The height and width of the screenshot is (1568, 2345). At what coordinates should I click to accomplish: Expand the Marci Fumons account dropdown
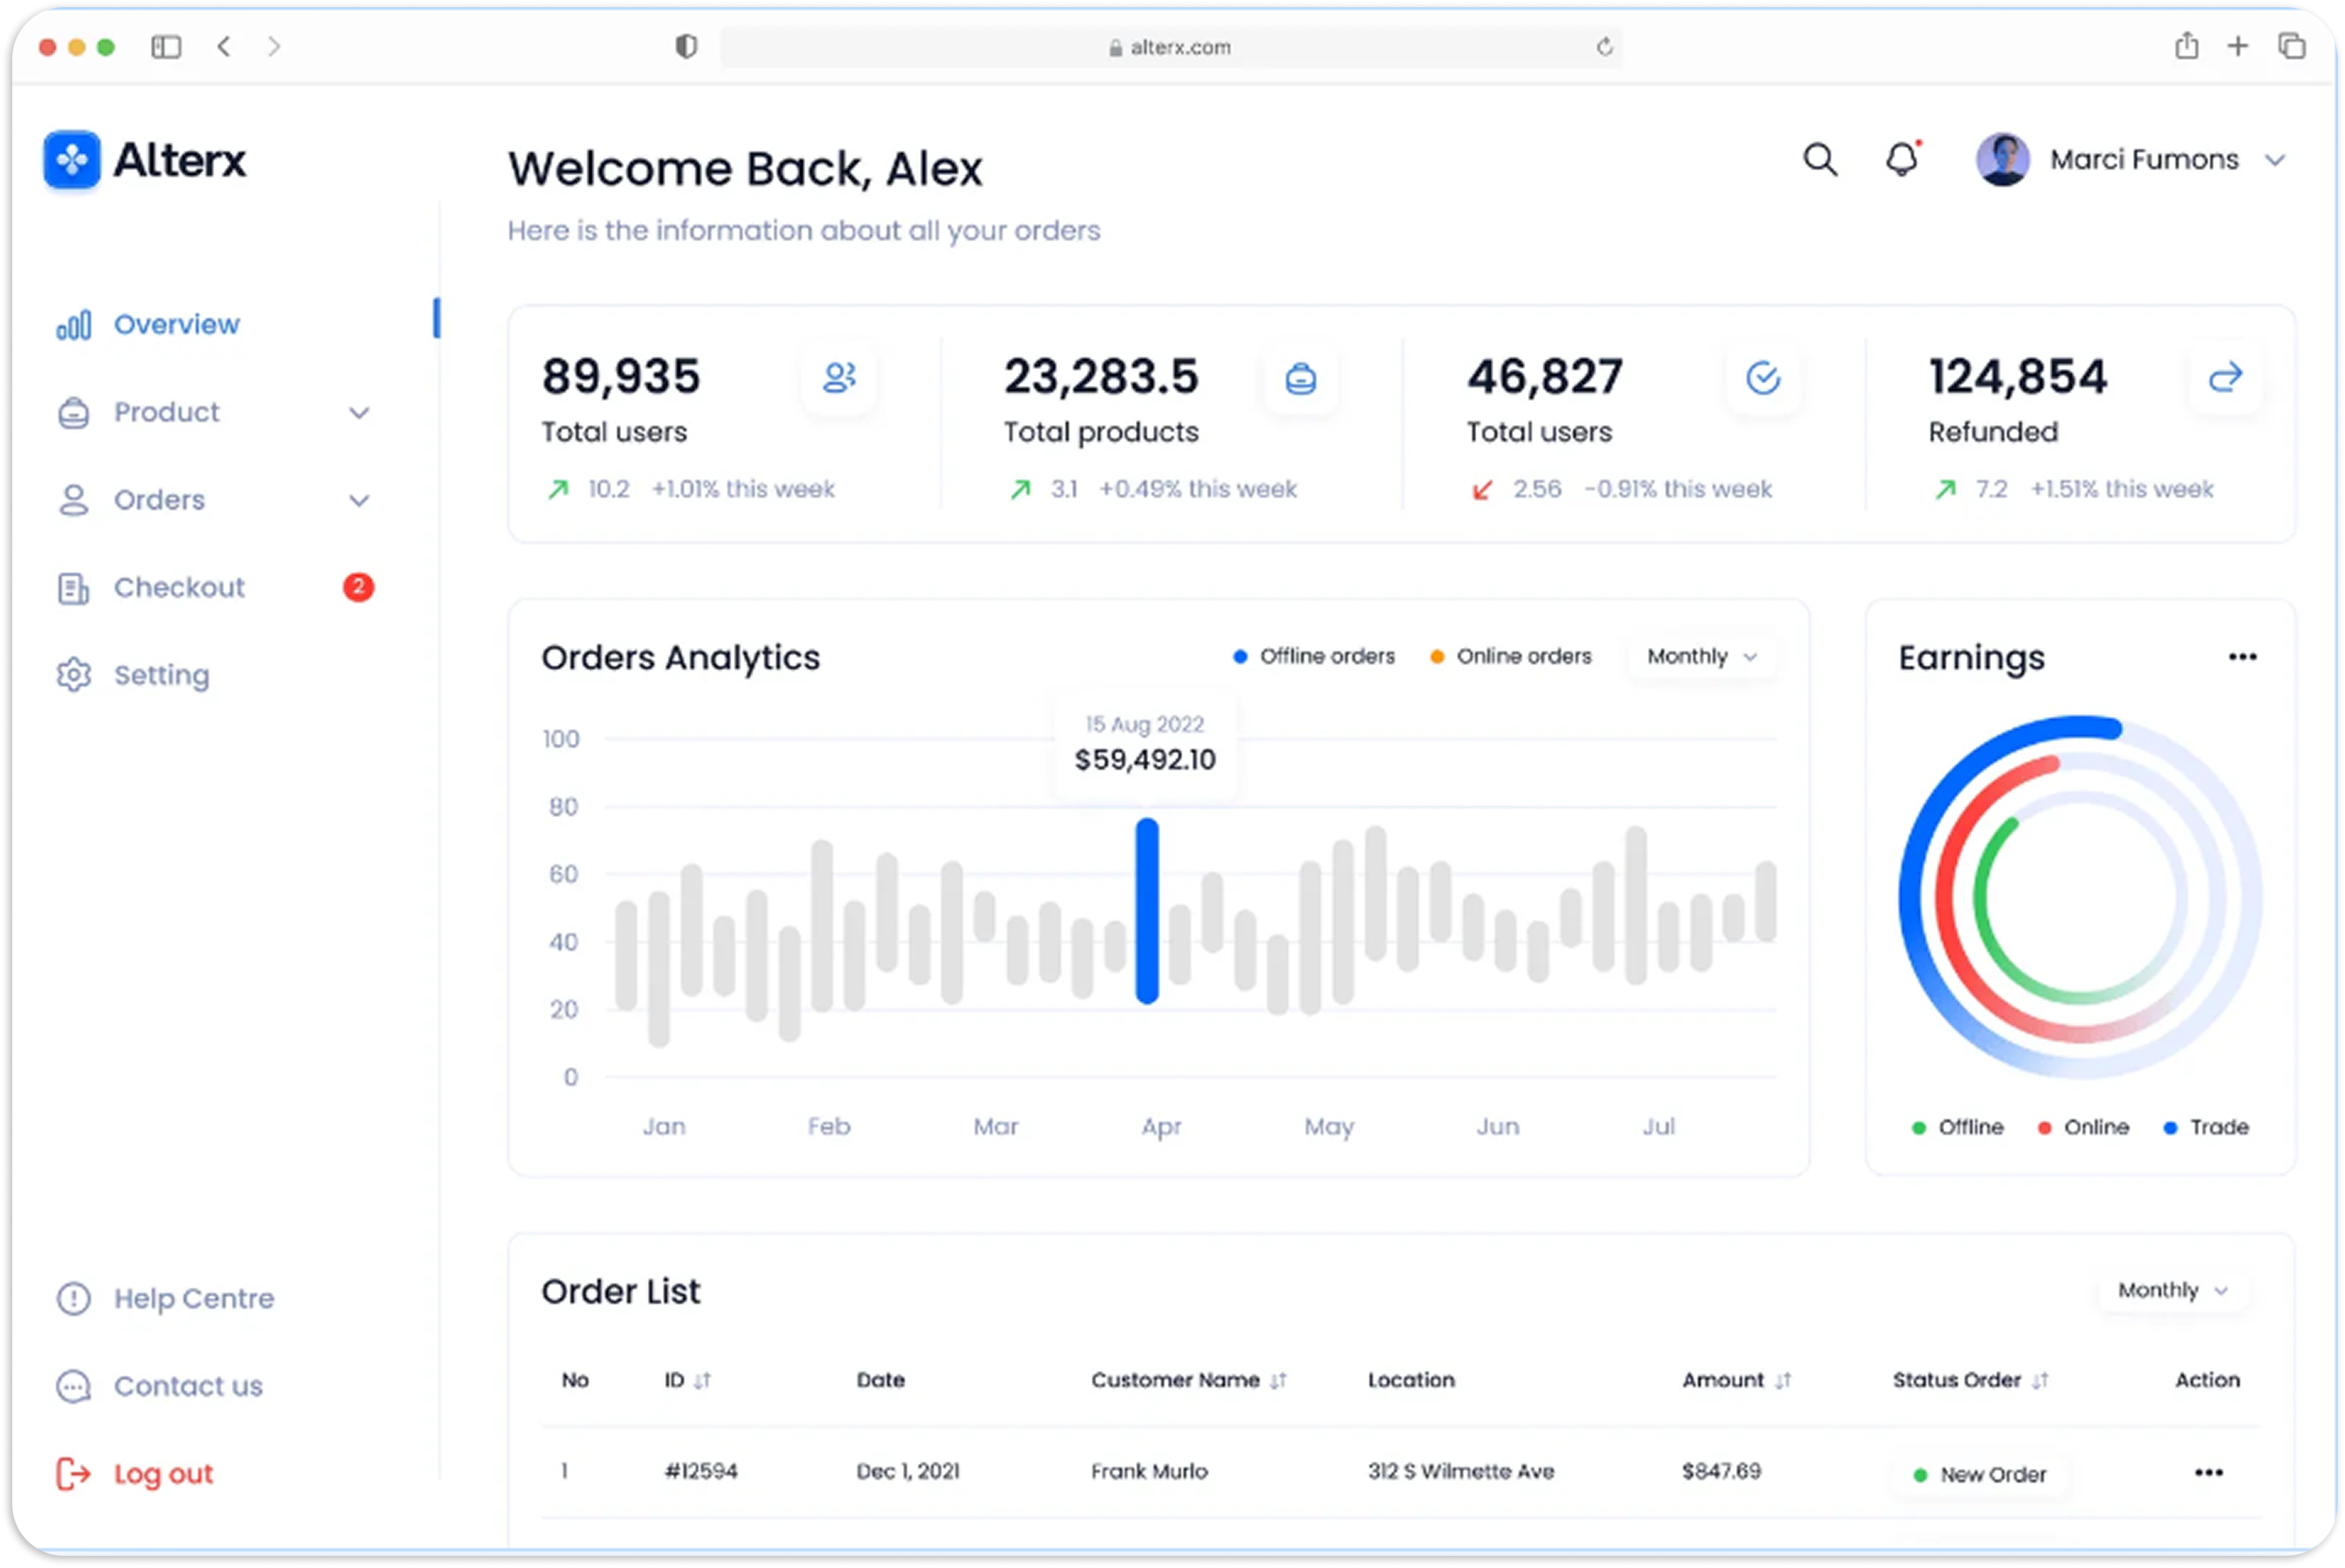coord(2274,160)
